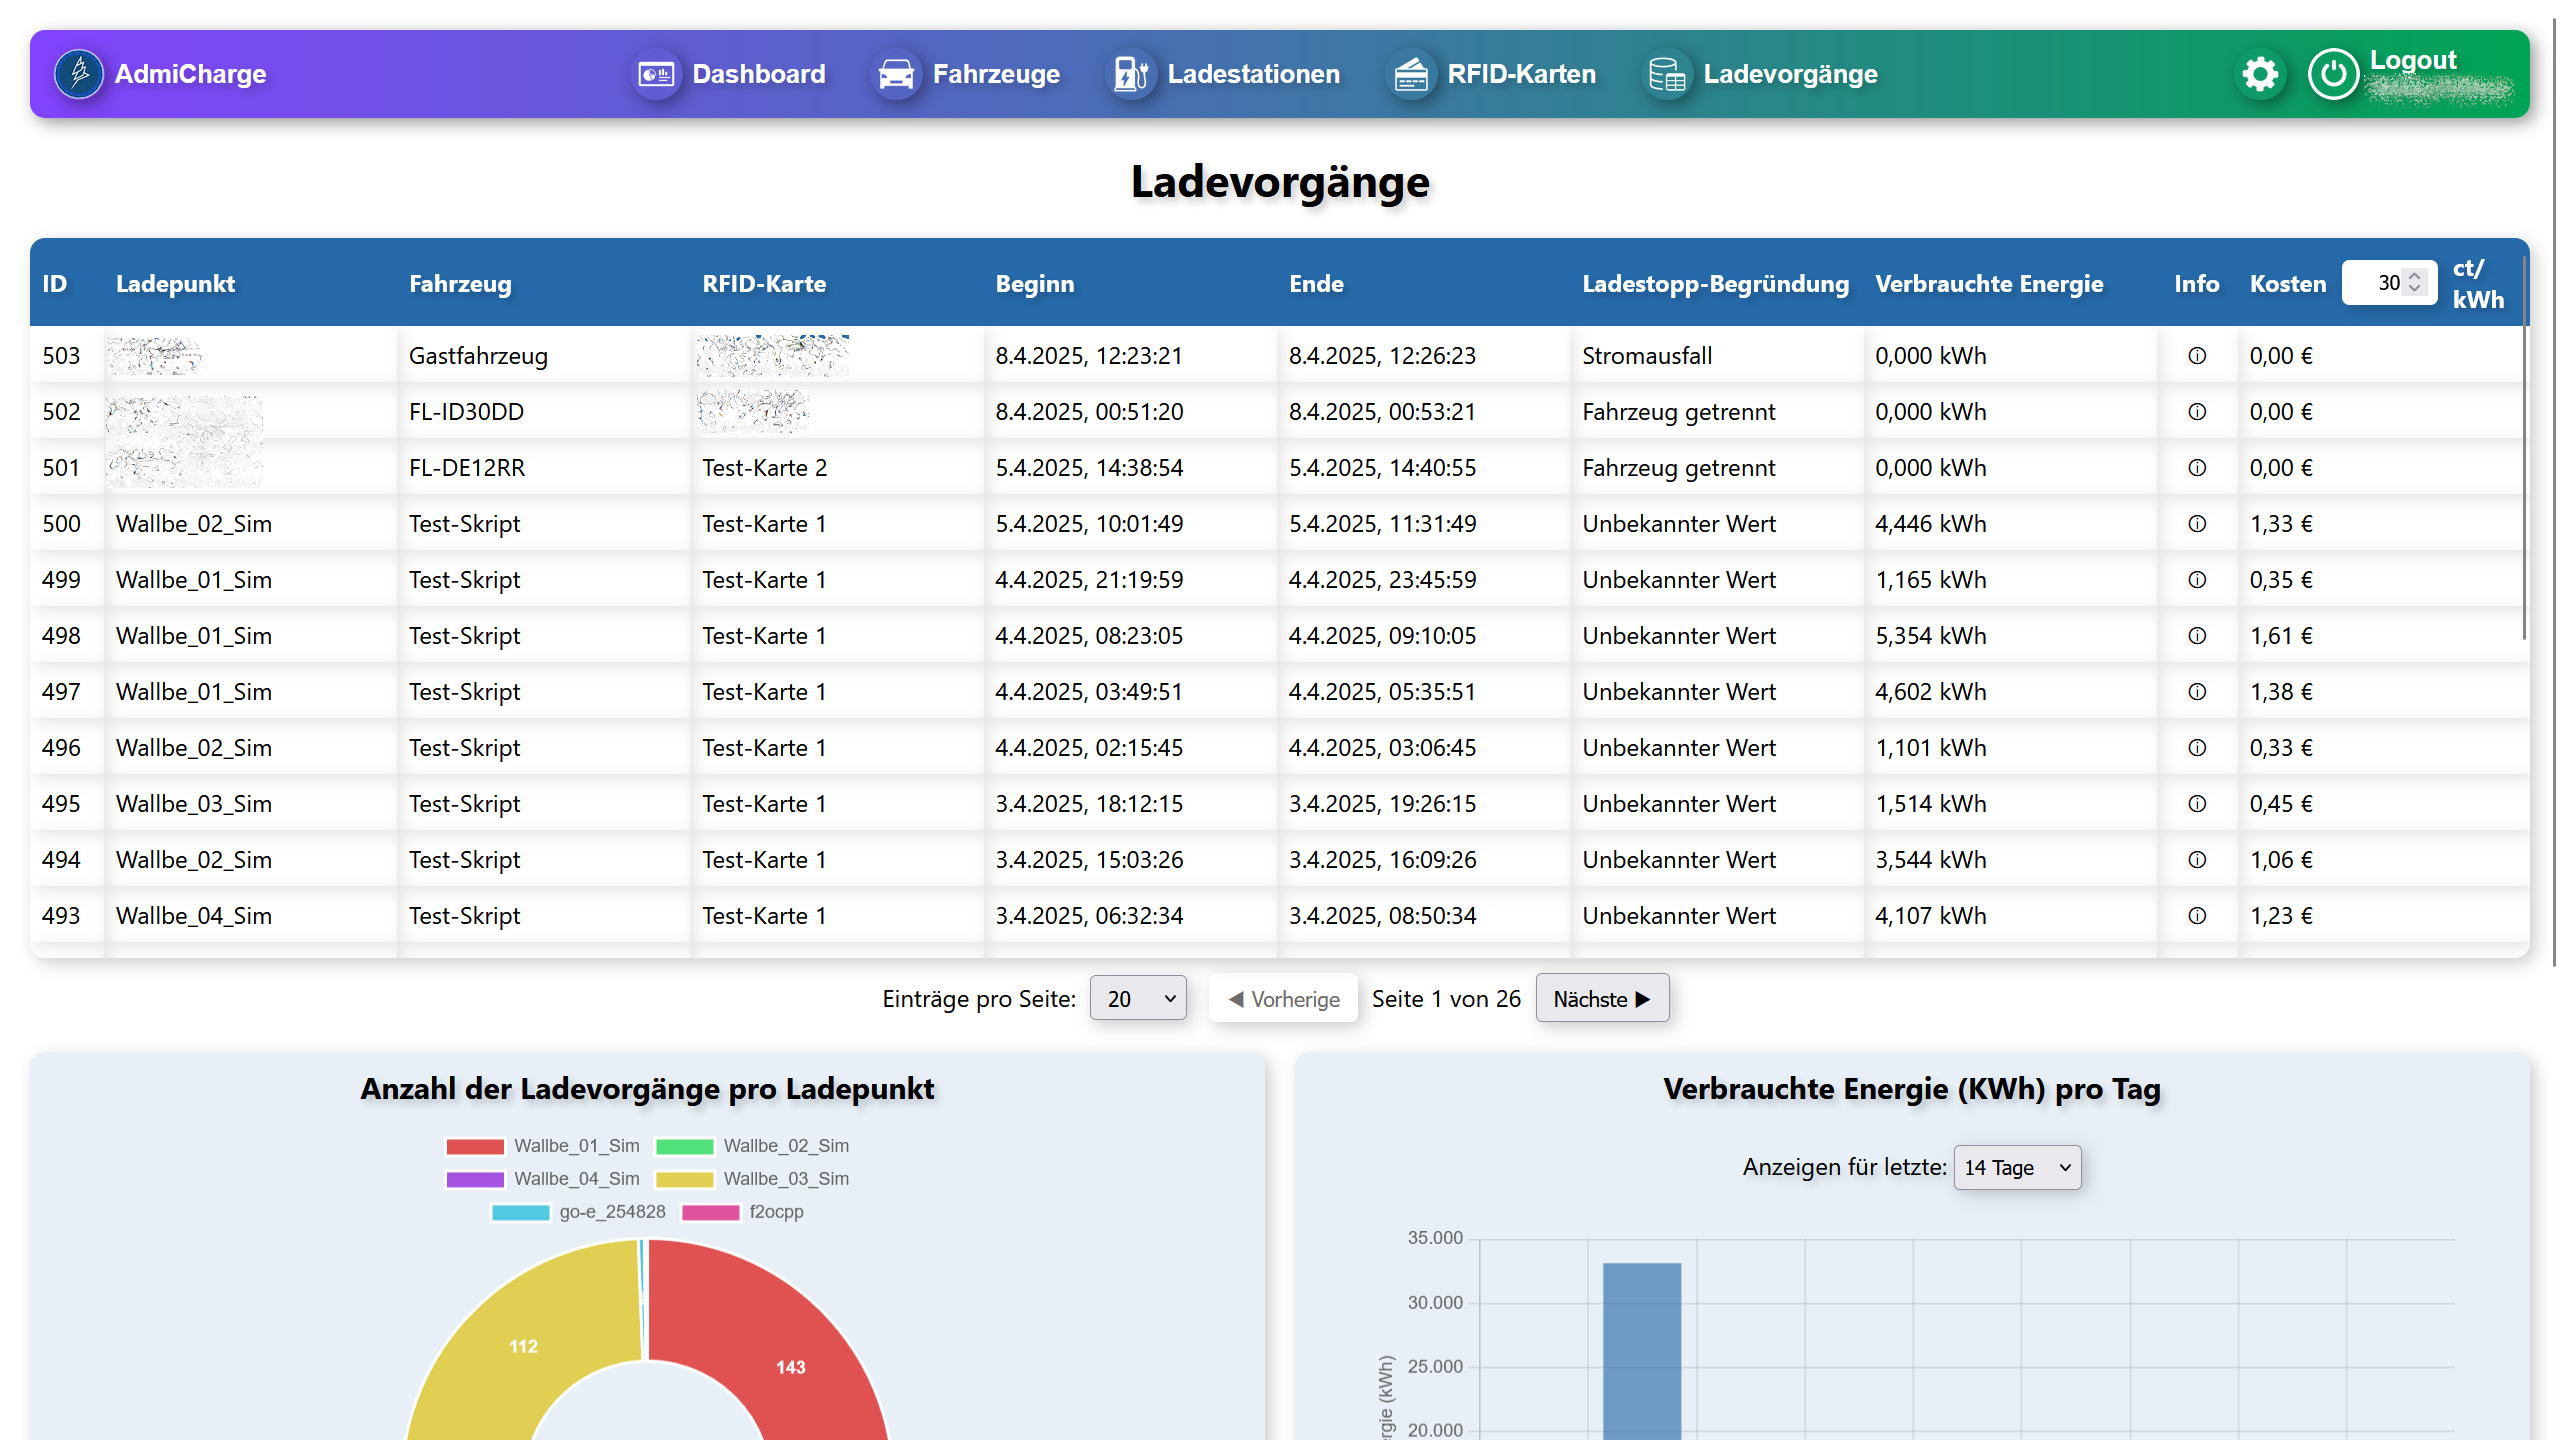
Task: Toggle Wallbe_02_Sim legend entry in chart
Action: tap(786, 1146)
